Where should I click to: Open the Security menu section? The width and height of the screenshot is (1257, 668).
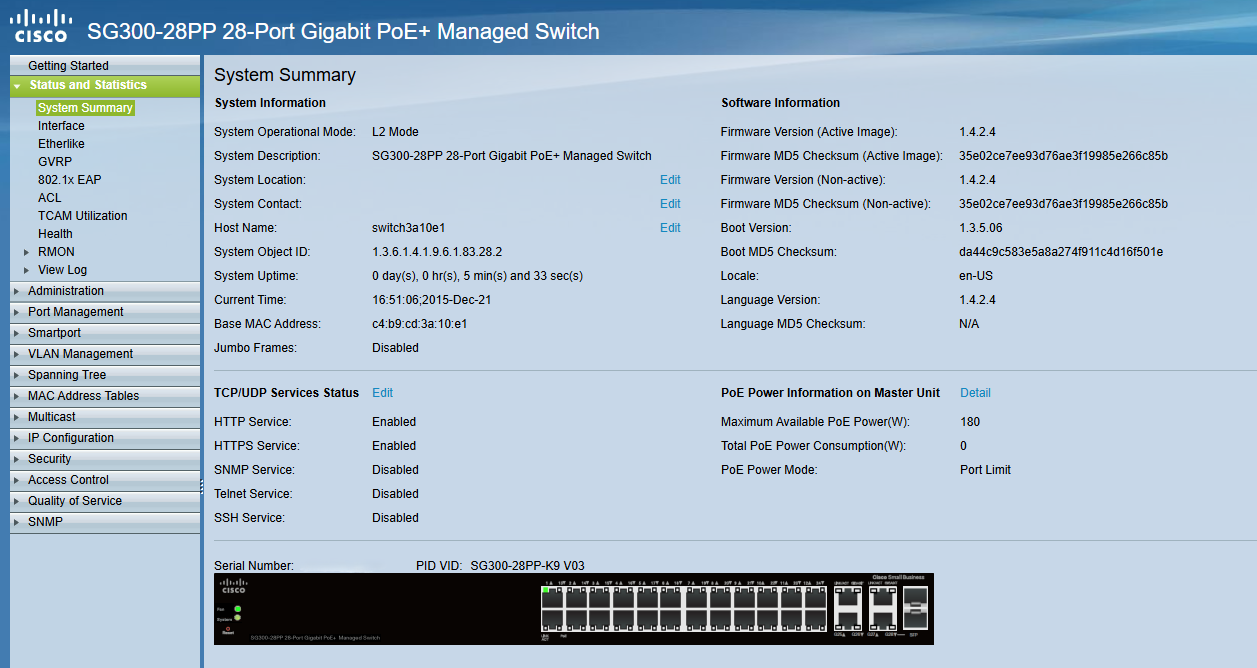[105, 459]
